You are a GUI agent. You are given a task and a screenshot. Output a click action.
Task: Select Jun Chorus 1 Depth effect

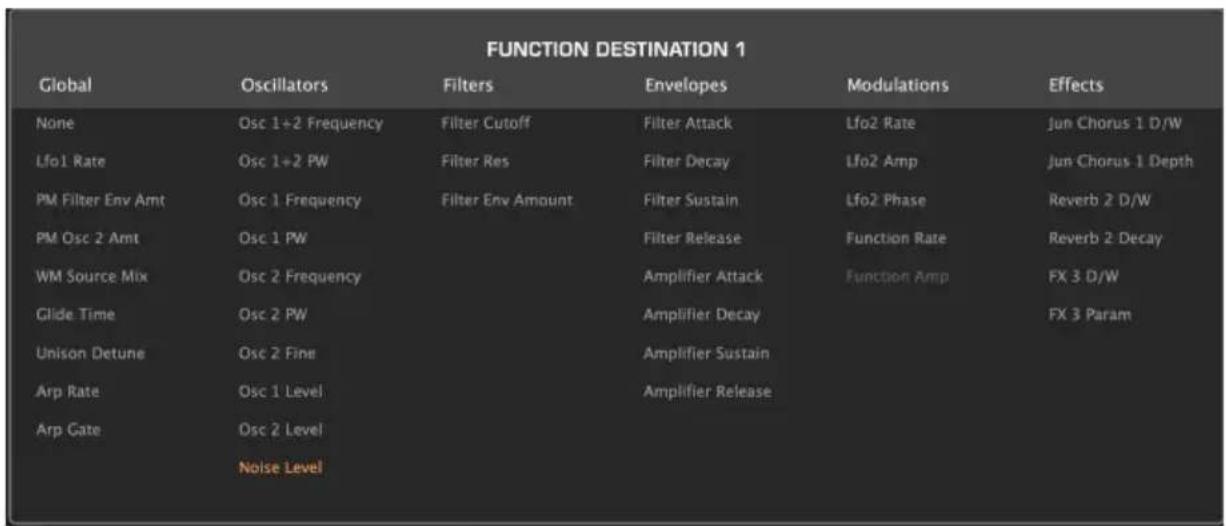pos(1121,162)
